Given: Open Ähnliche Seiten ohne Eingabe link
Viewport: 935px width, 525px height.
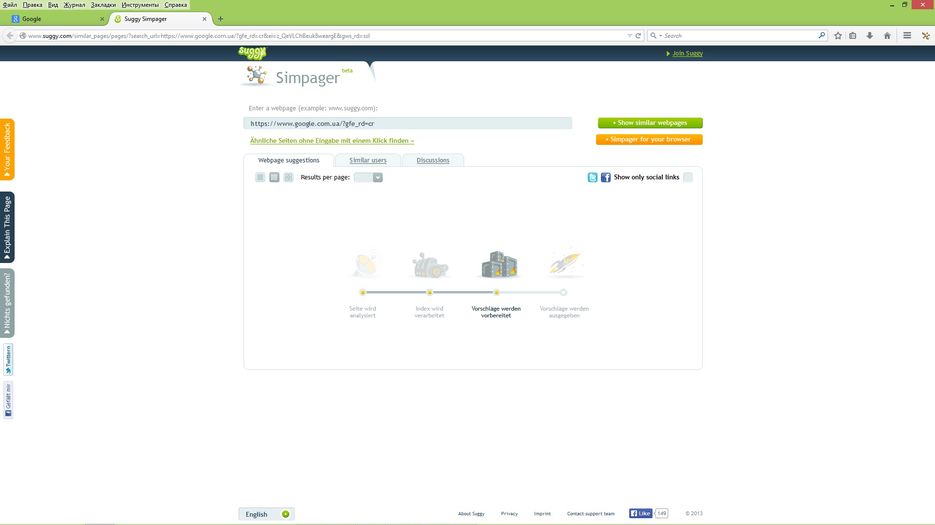Looking at the screenshot, I should point(332,141).
